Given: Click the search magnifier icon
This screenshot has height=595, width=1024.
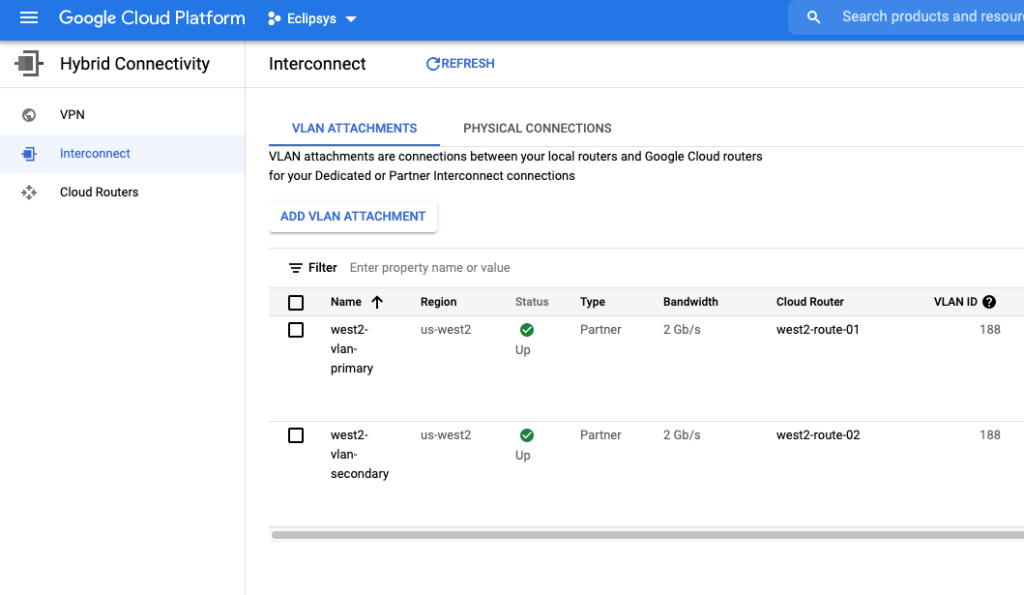Looking at the screenshot, I should (814, 17).
